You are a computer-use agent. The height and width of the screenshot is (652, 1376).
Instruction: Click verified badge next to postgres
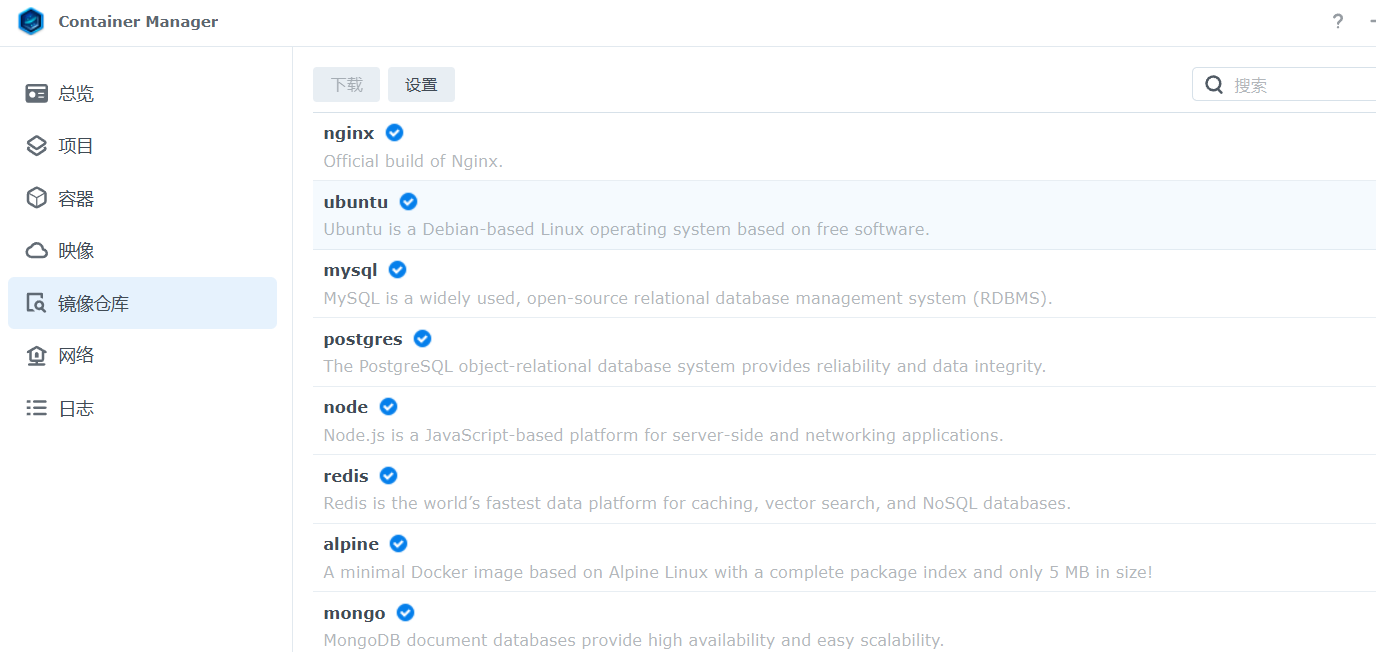point(422,338)
